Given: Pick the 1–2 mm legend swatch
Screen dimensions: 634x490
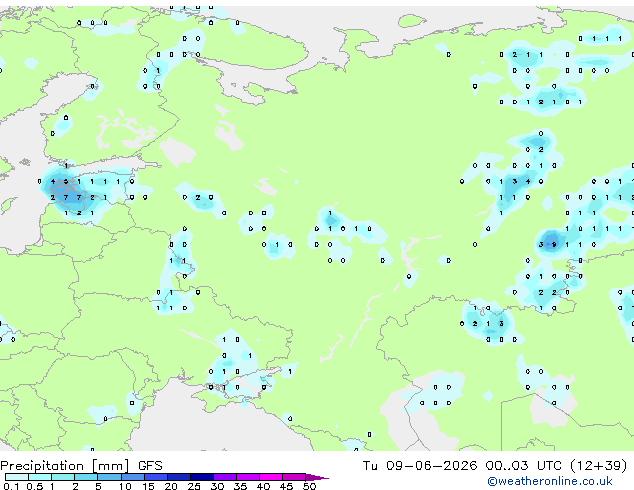Looking at the screenshot, I should pos(63,477).
